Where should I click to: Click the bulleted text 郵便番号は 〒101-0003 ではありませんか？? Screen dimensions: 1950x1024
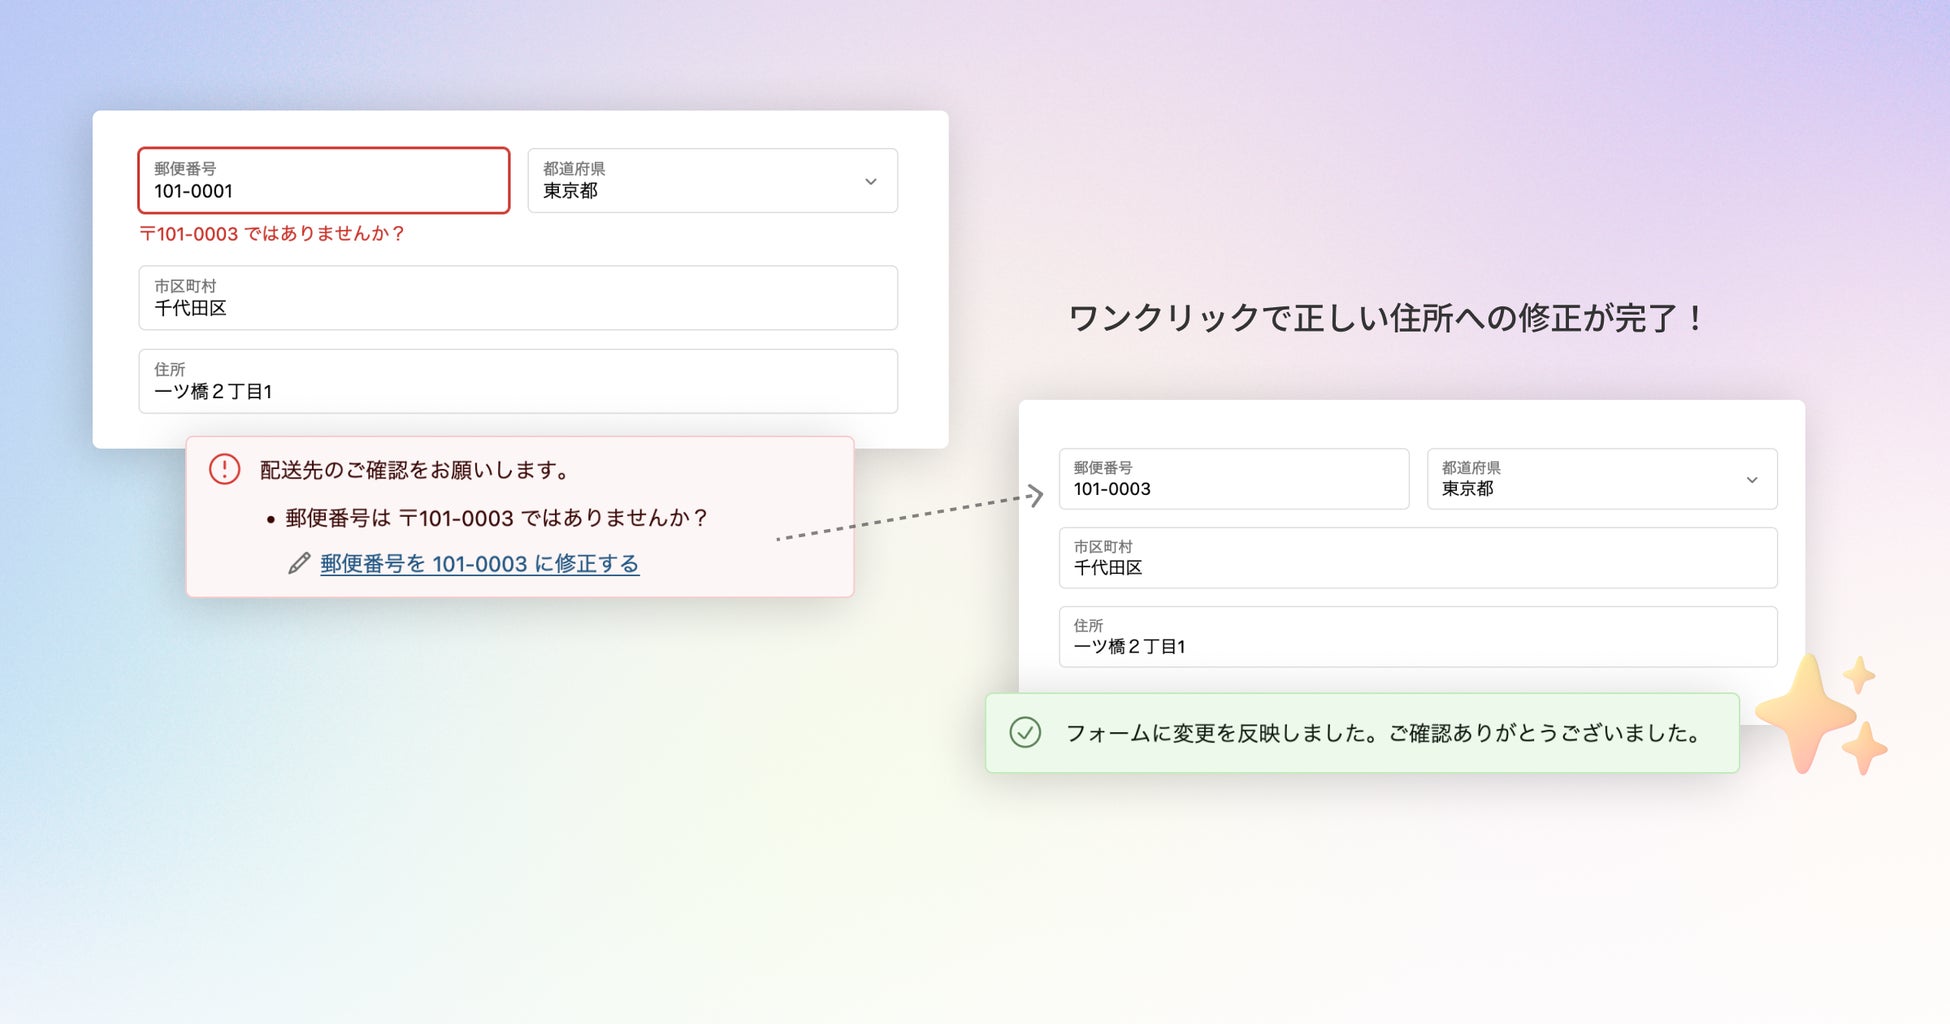click(x=497, y=518)
